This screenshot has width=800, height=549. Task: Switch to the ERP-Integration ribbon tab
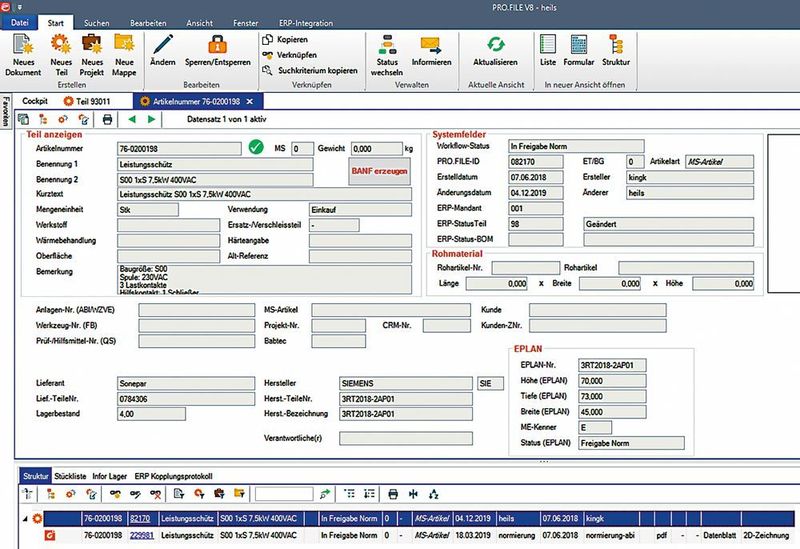[x=306, y=23]
